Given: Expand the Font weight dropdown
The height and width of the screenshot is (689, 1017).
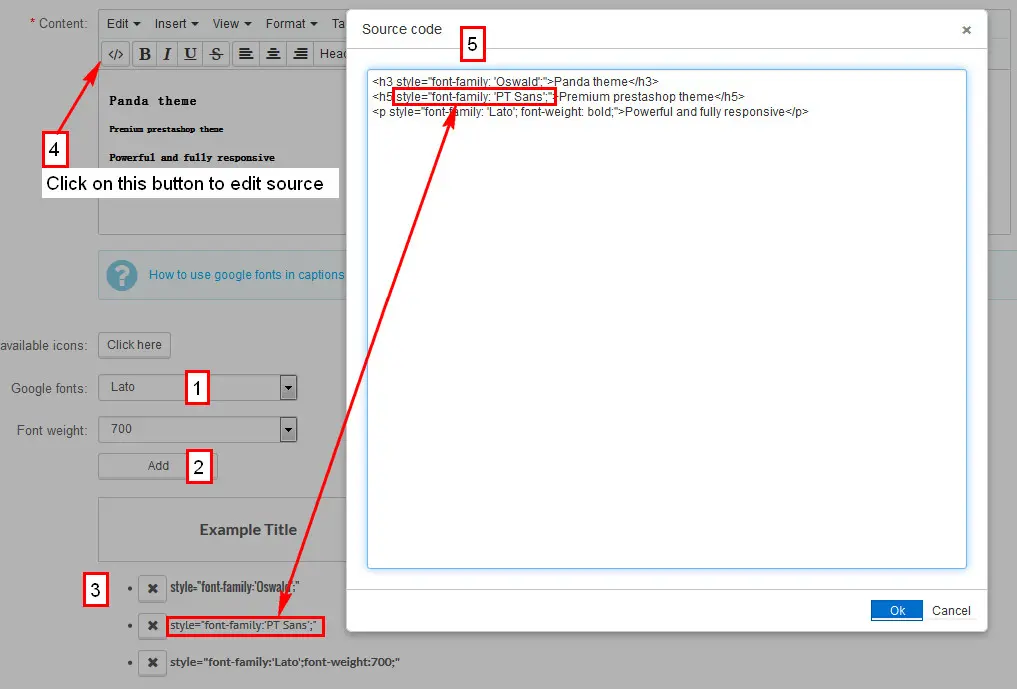Looking at the screenshot, I should [x=288, y=430].
